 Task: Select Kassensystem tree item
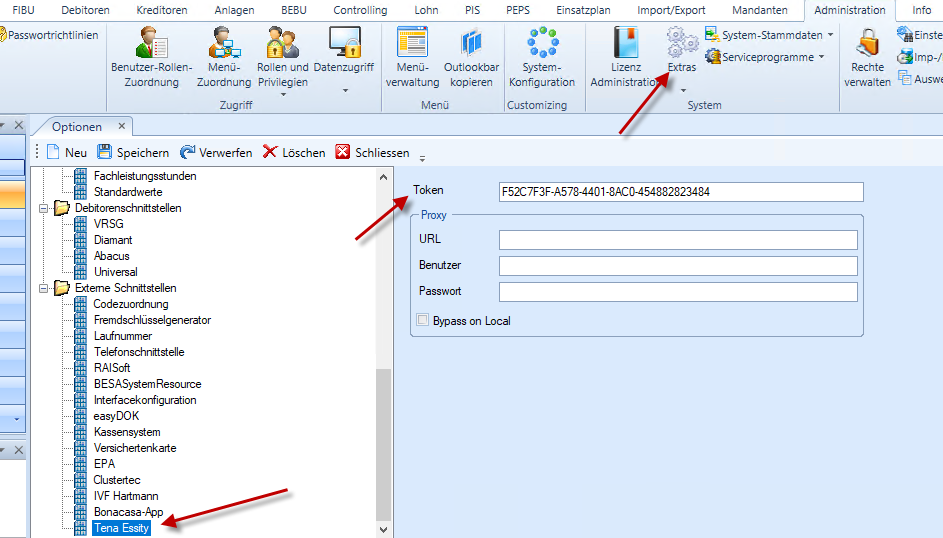127,432
